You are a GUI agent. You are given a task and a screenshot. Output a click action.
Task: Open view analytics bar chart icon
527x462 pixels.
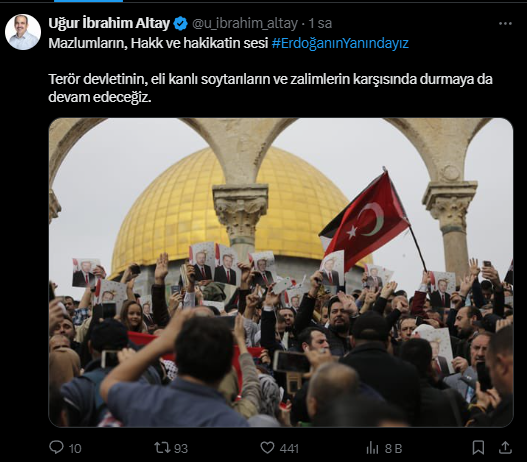click(x=372, y=448)
